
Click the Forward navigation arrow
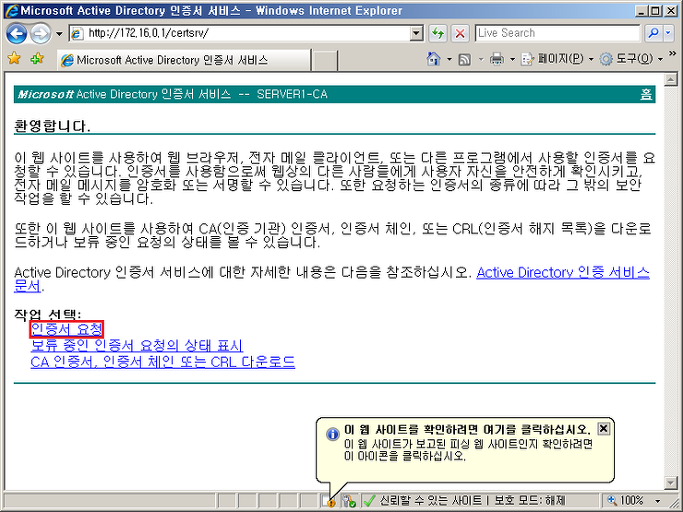click(x=40, y=34)
